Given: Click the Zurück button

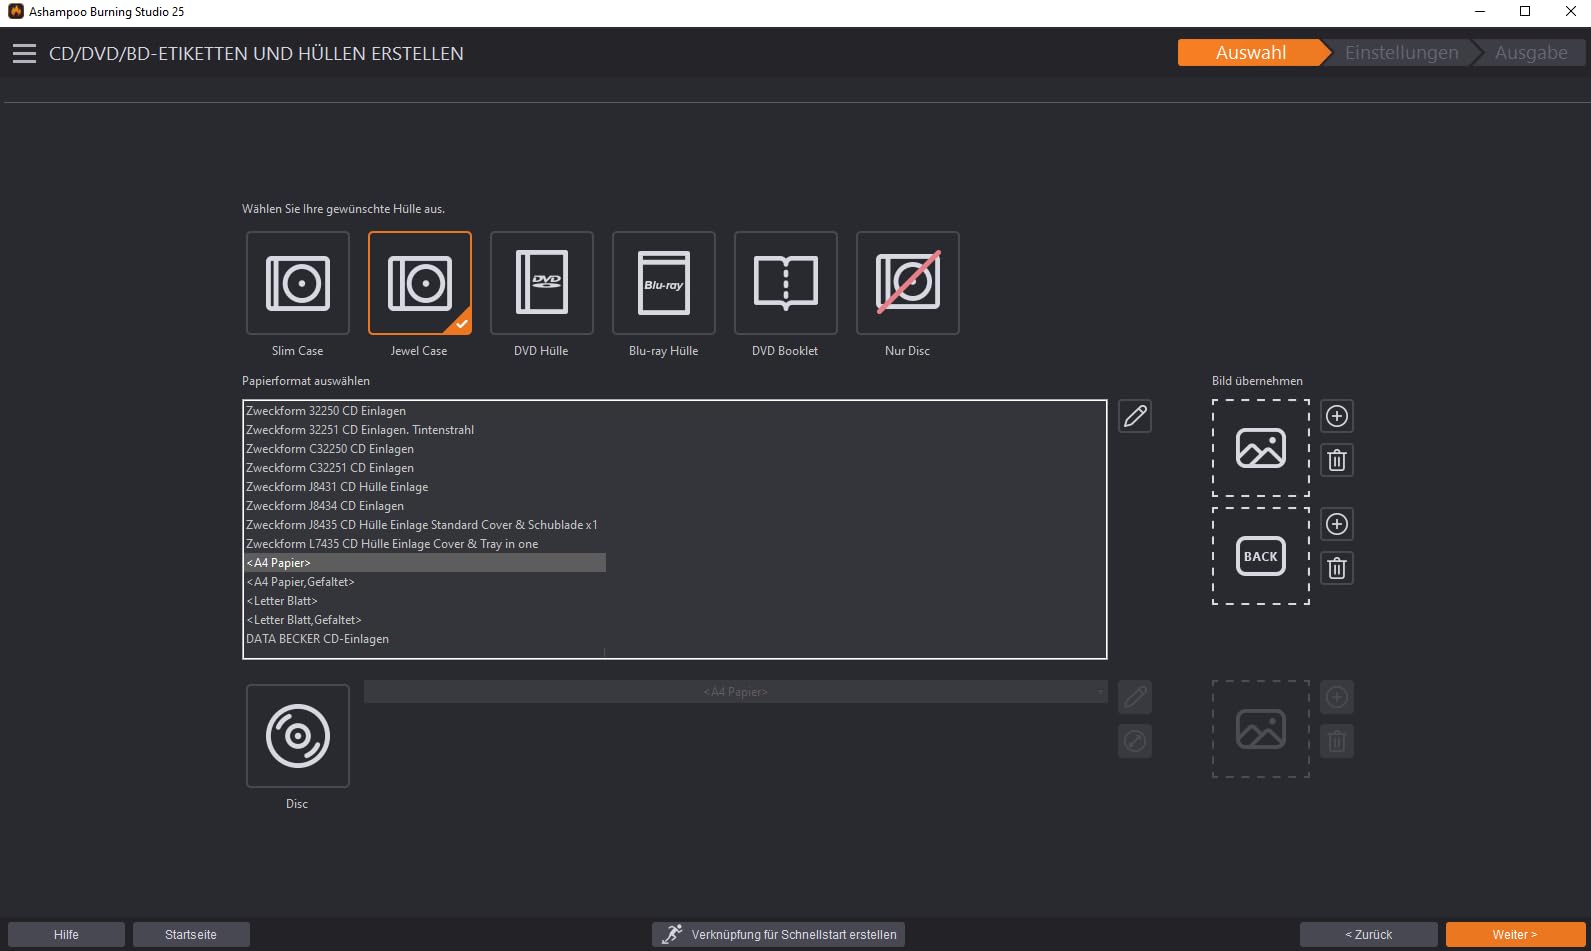Looking at the screenshot, I should (1369, 935).
